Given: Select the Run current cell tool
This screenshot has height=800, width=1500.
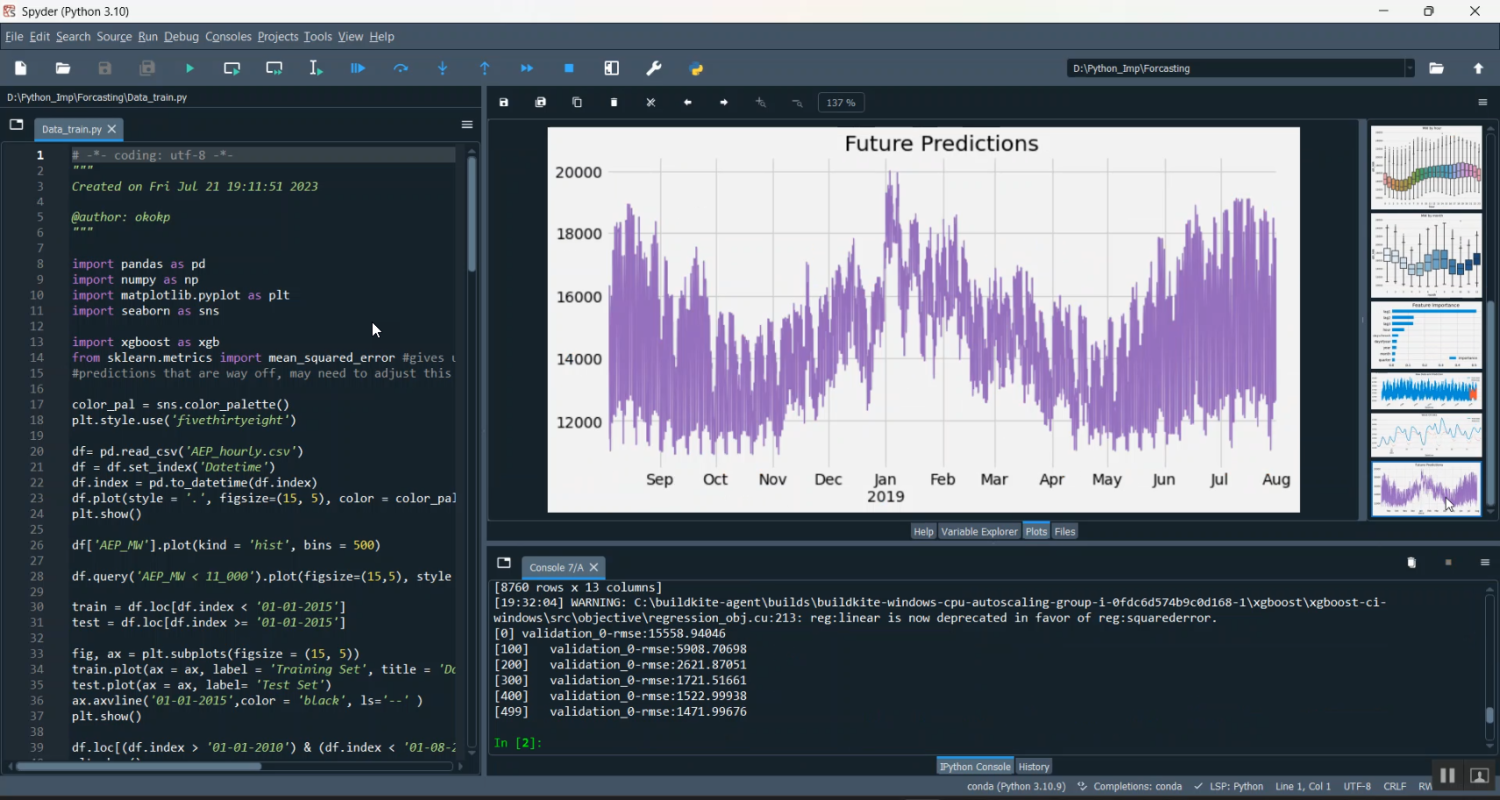Looking at the screenshot, I should (x=231, y=68).
